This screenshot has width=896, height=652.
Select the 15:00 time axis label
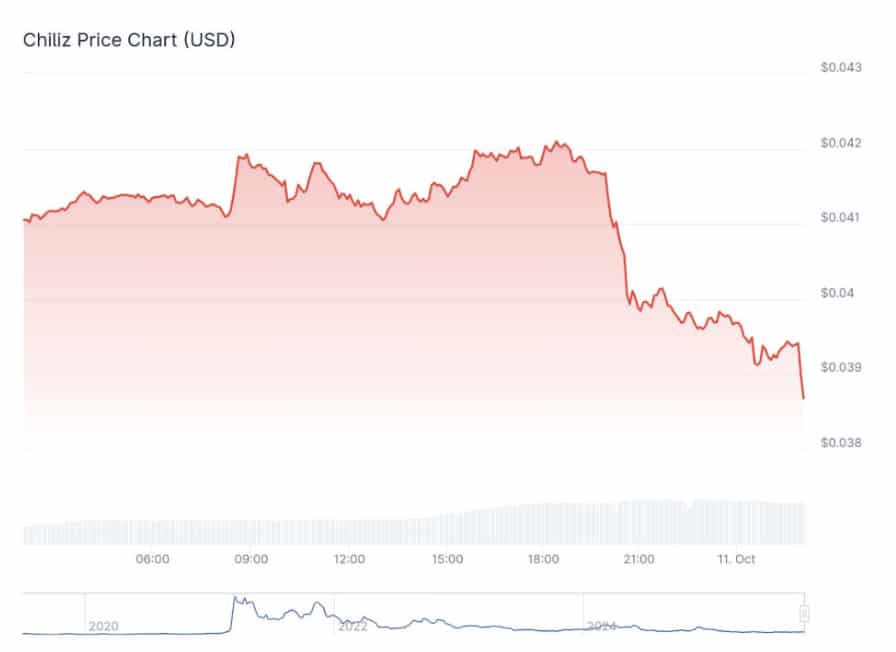pyautogui.click(x=446, y=560)
